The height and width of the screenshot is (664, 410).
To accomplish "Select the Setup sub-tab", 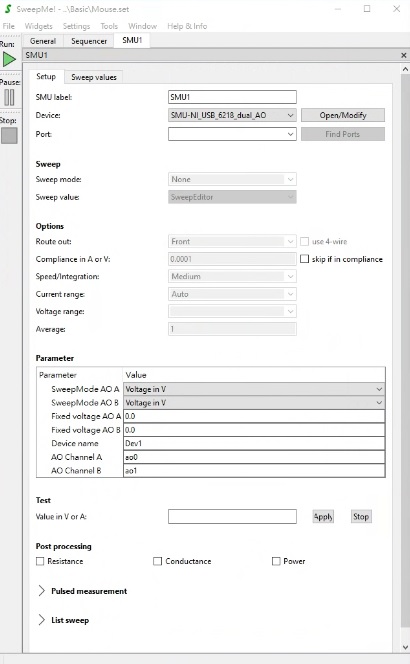I will (x=46, y=76).
